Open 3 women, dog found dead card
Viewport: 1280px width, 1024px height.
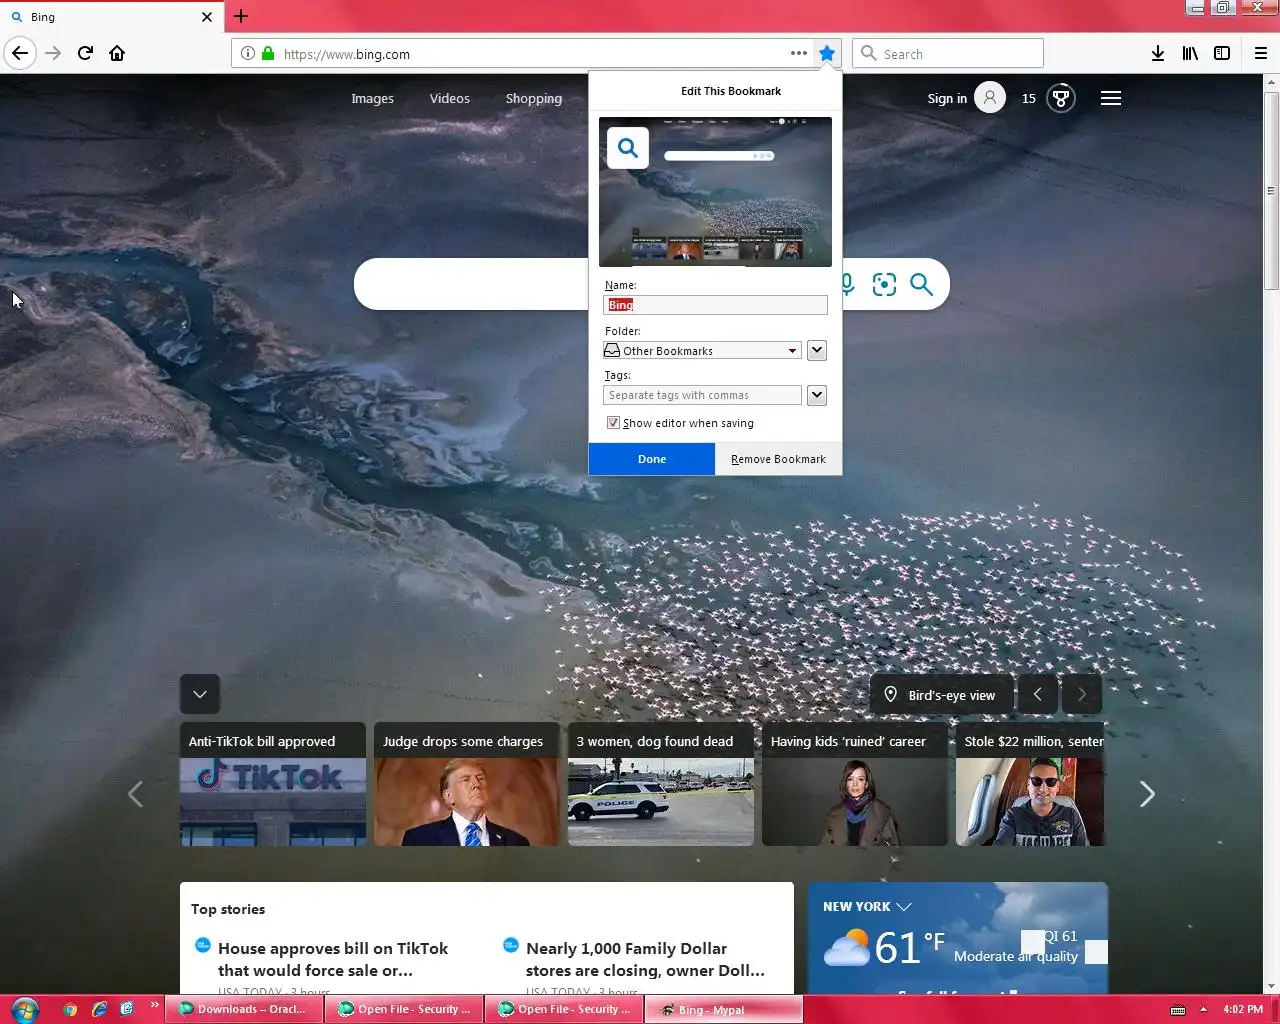coord(661,784)
